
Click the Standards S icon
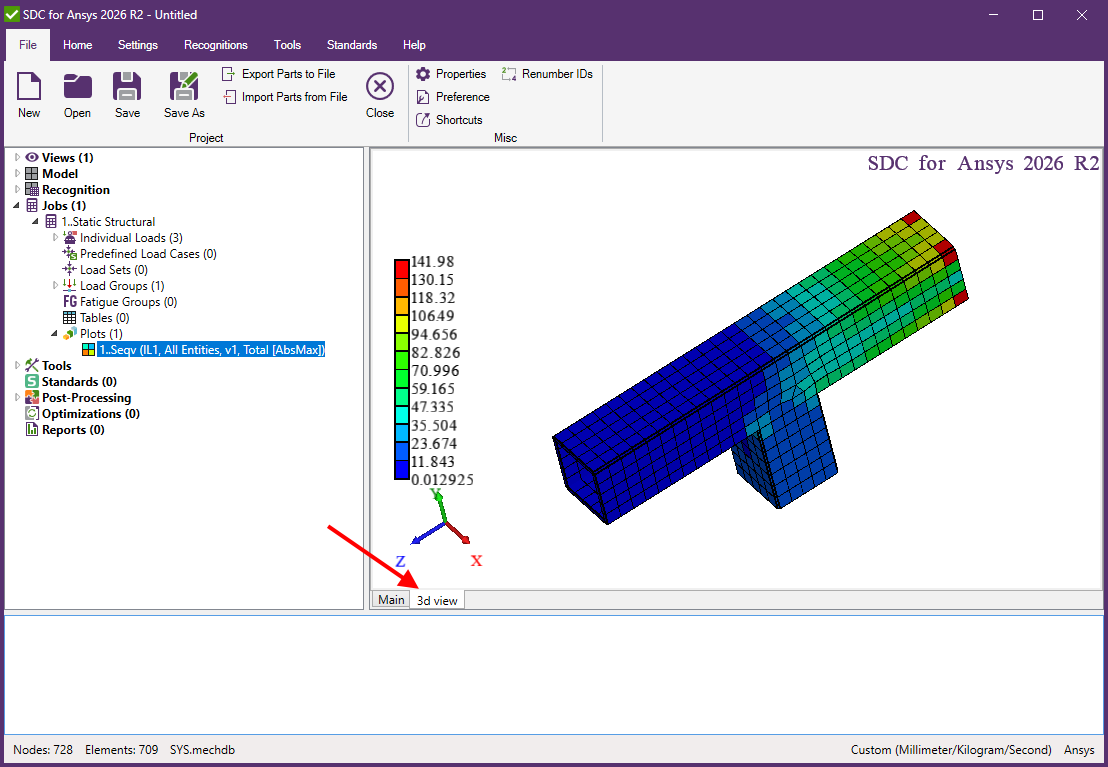coord(32,382)
